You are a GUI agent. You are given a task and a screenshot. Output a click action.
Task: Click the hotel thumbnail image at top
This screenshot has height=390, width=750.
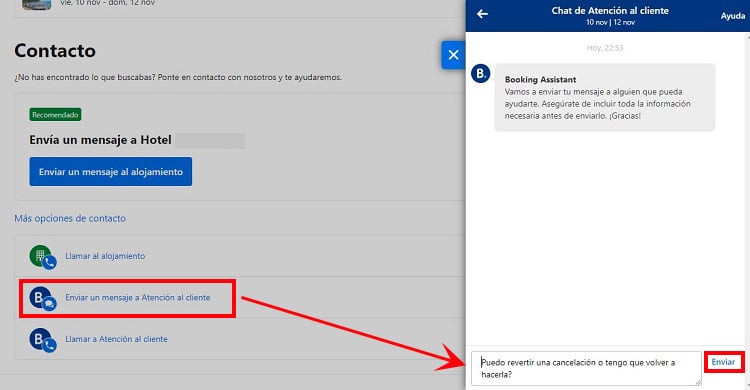coord(37,4)
